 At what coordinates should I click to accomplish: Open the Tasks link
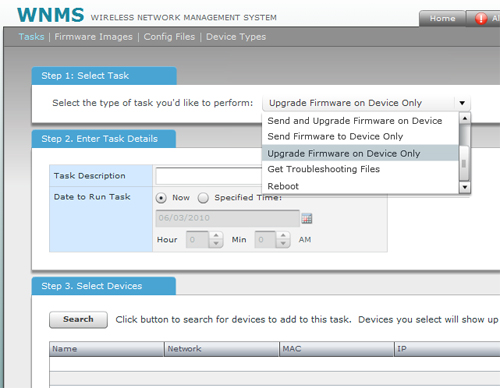pos(31,37)
